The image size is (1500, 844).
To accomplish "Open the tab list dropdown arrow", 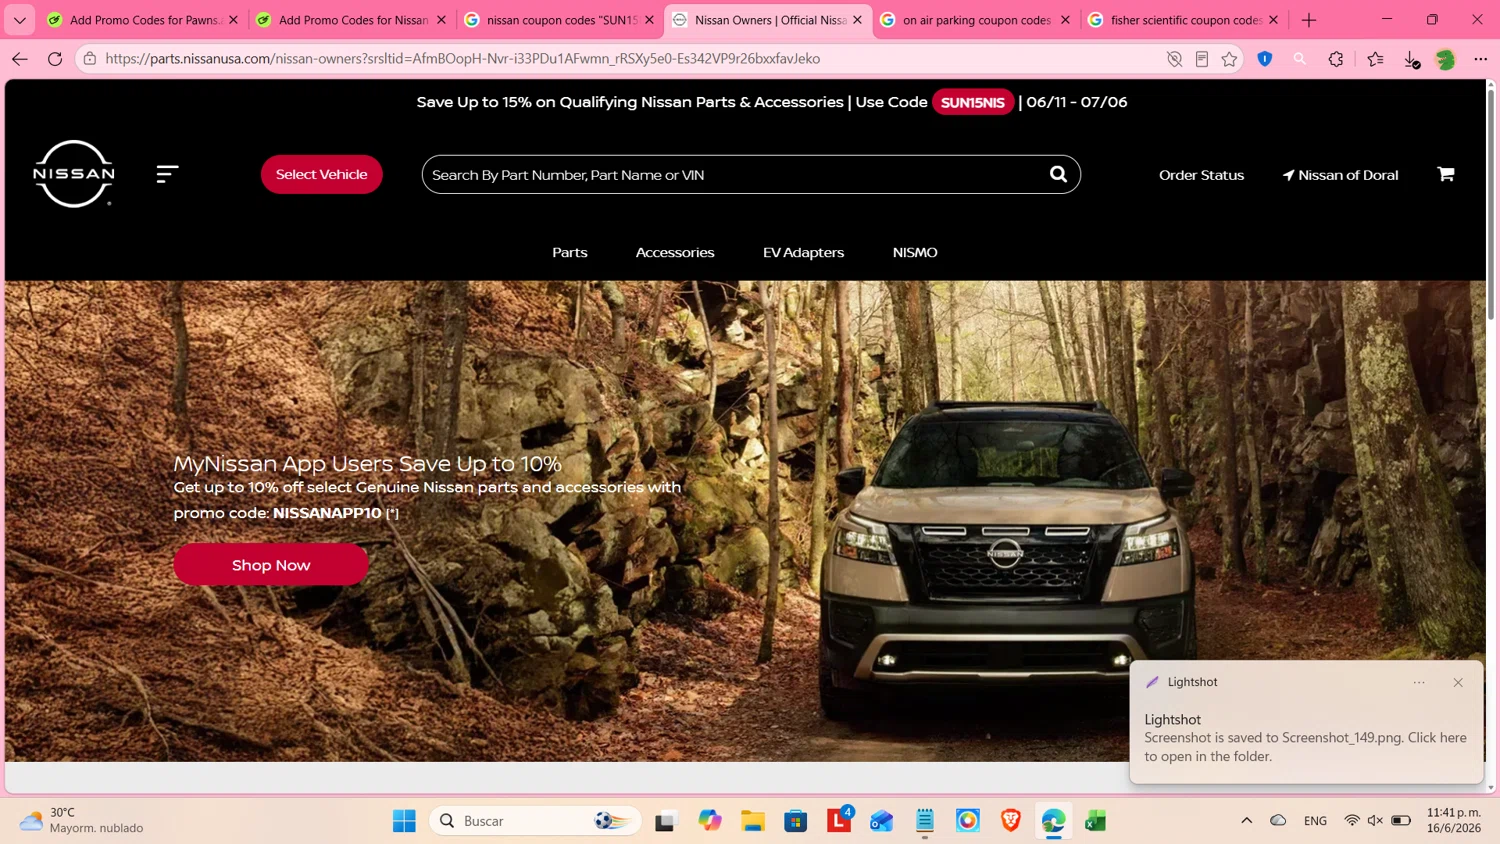I will pyautogui.click(x=20, y=20).
